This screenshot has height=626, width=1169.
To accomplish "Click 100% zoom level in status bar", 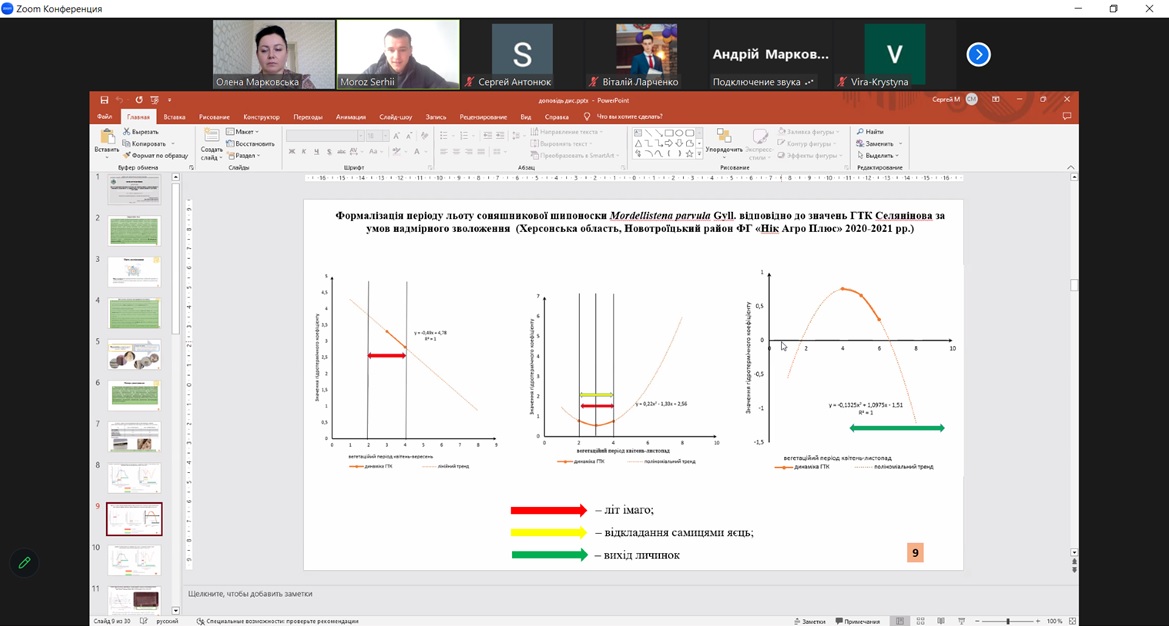I will point(1054,621).
